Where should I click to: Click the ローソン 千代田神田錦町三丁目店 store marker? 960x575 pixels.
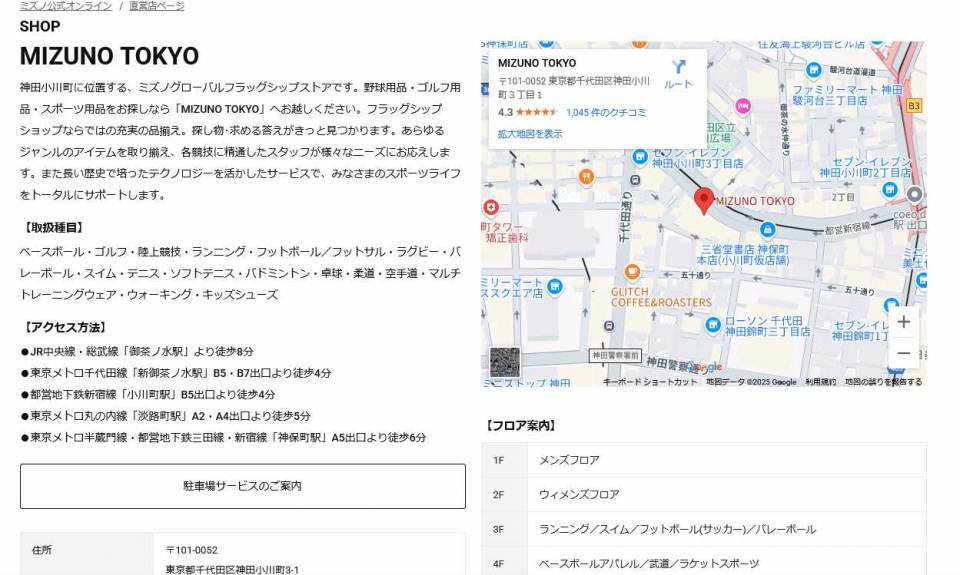coord(712,324)
